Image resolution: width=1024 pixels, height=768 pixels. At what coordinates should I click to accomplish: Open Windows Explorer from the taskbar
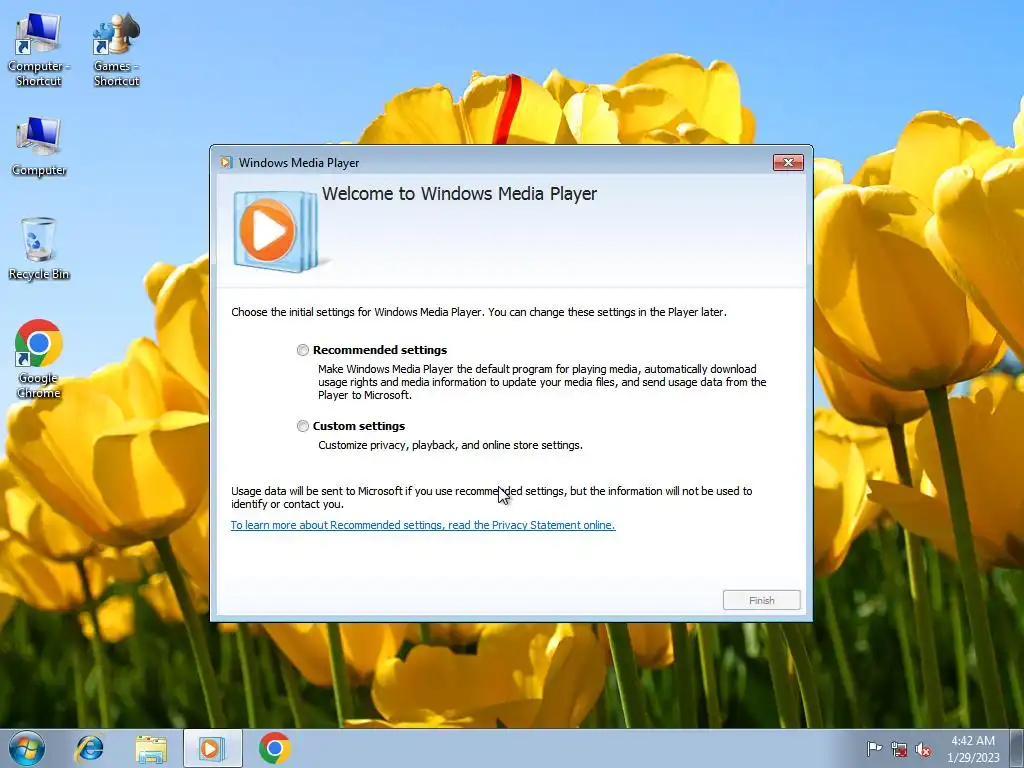(151, 748)
